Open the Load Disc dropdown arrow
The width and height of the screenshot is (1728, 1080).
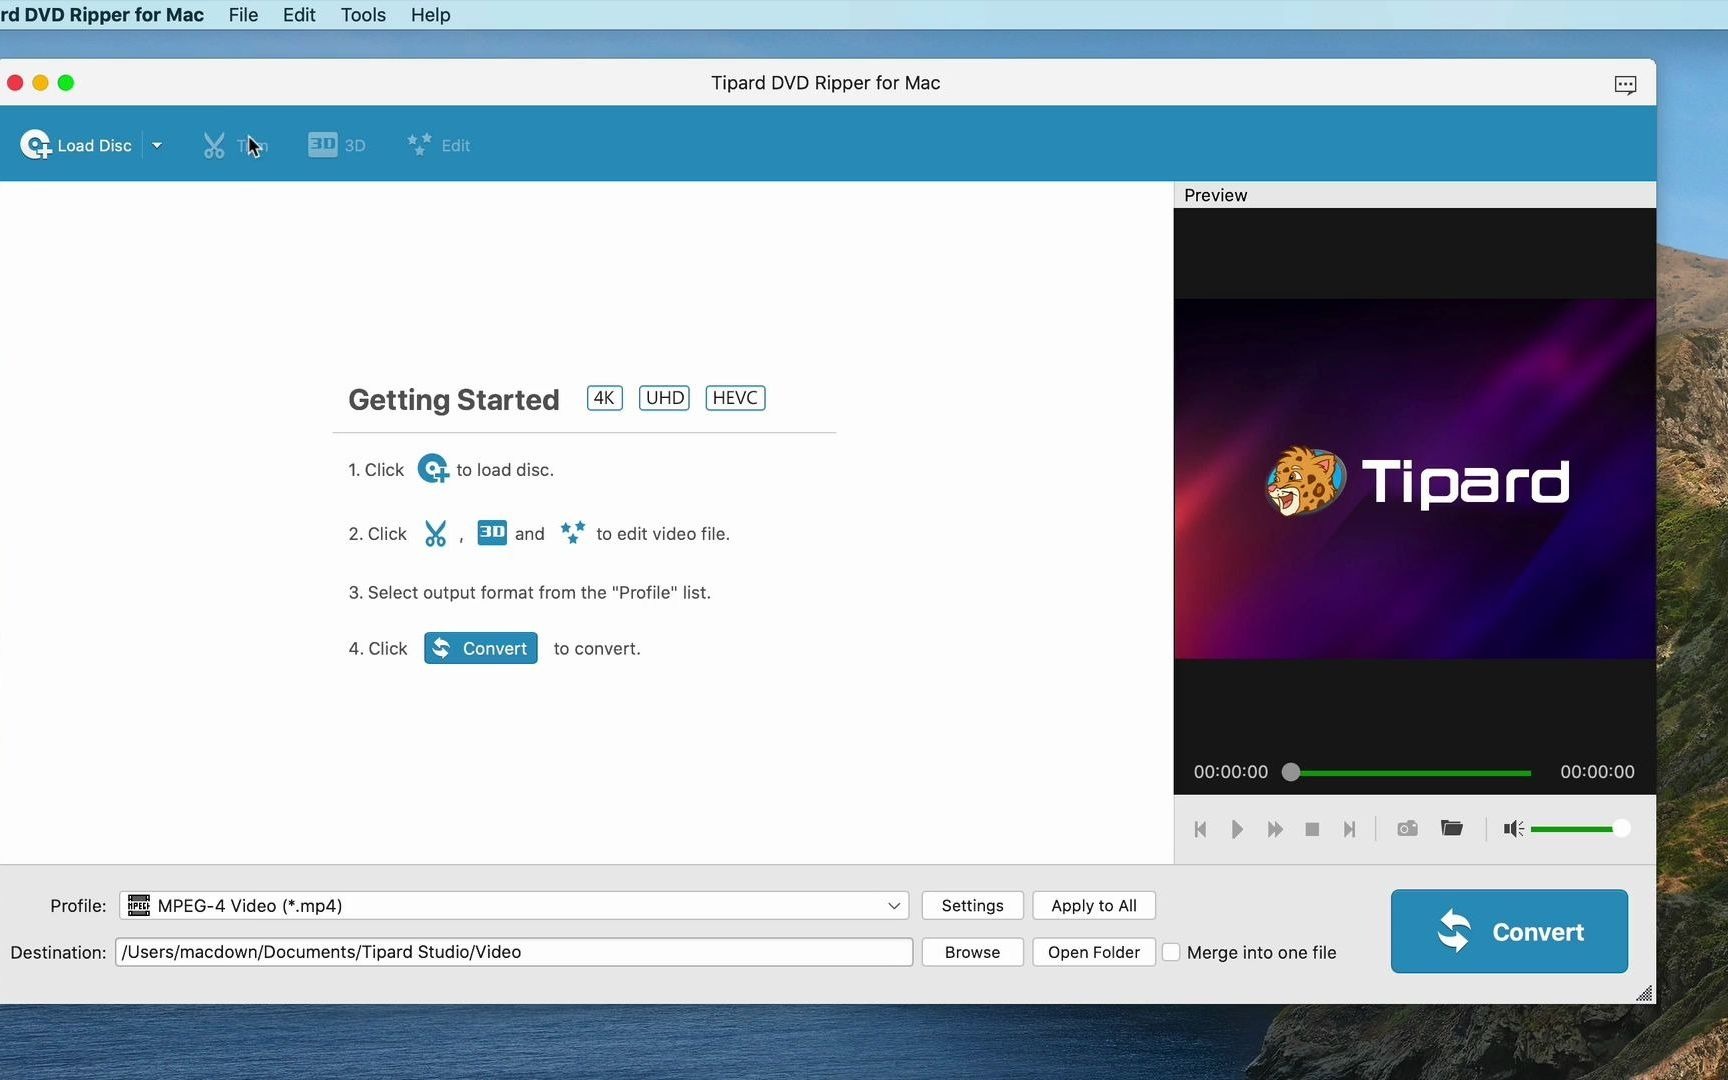(157, 145)
